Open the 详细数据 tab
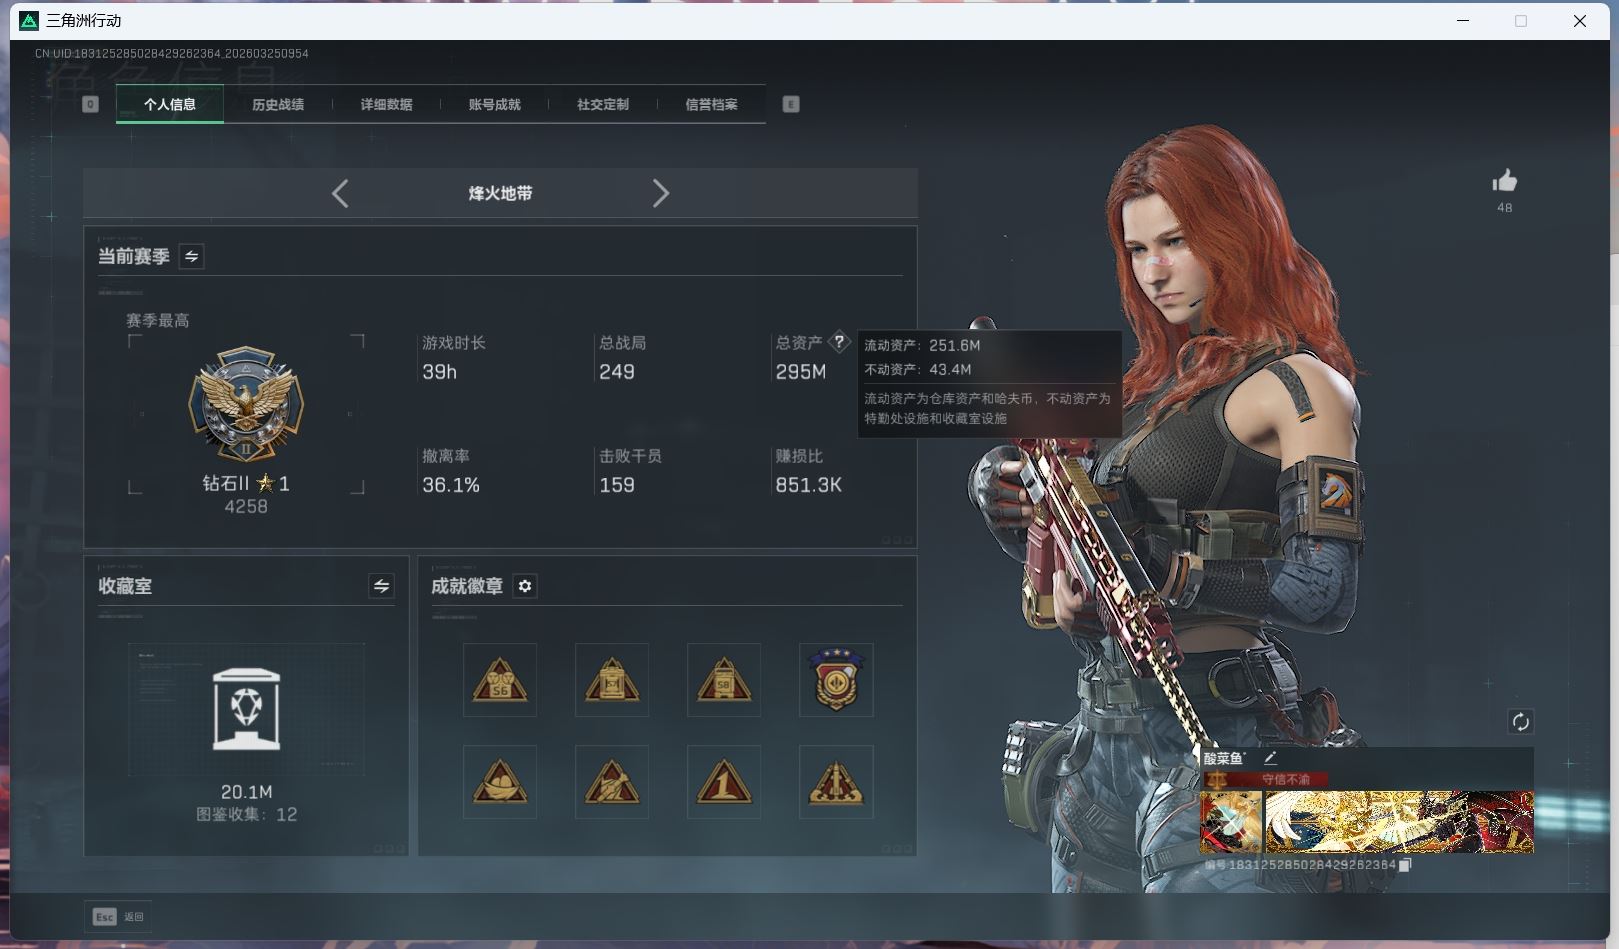The width and height of the screenshot is (1619, 949). tap(386, 104)
